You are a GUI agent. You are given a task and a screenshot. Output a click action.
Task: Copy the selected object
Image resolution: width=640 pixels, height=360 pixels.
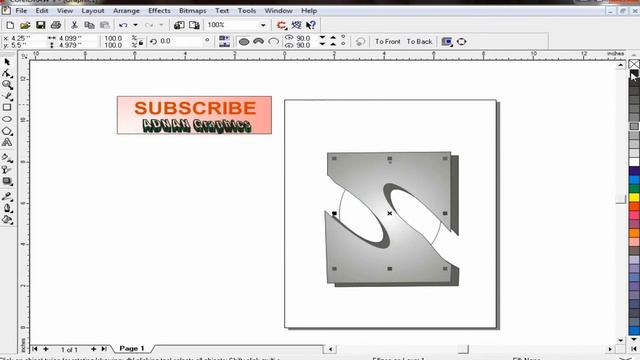pyautogui.click(x=89, y=25)
